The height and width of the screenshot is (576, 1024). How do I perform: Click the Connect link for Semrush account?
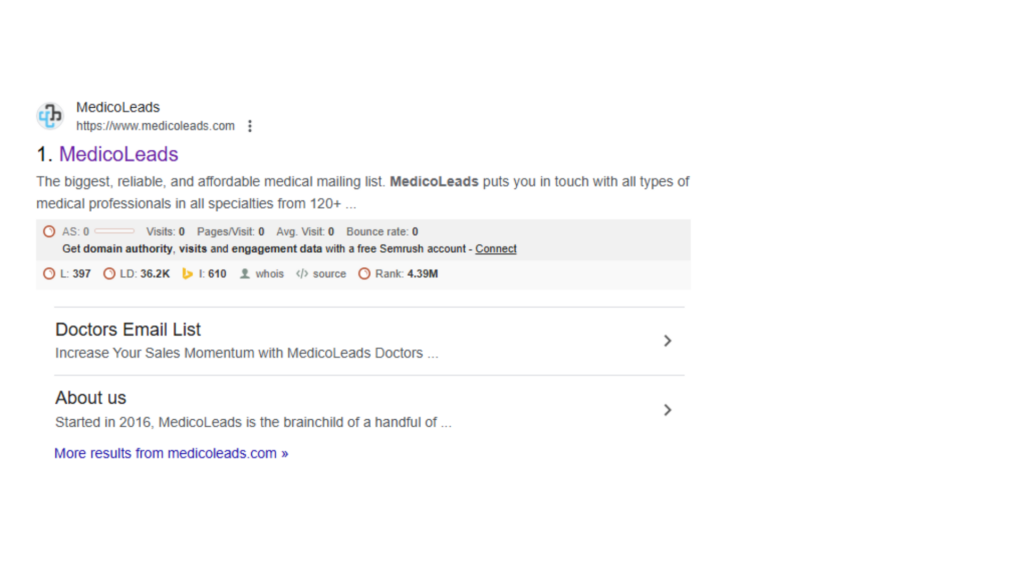(x=496, y=249)
